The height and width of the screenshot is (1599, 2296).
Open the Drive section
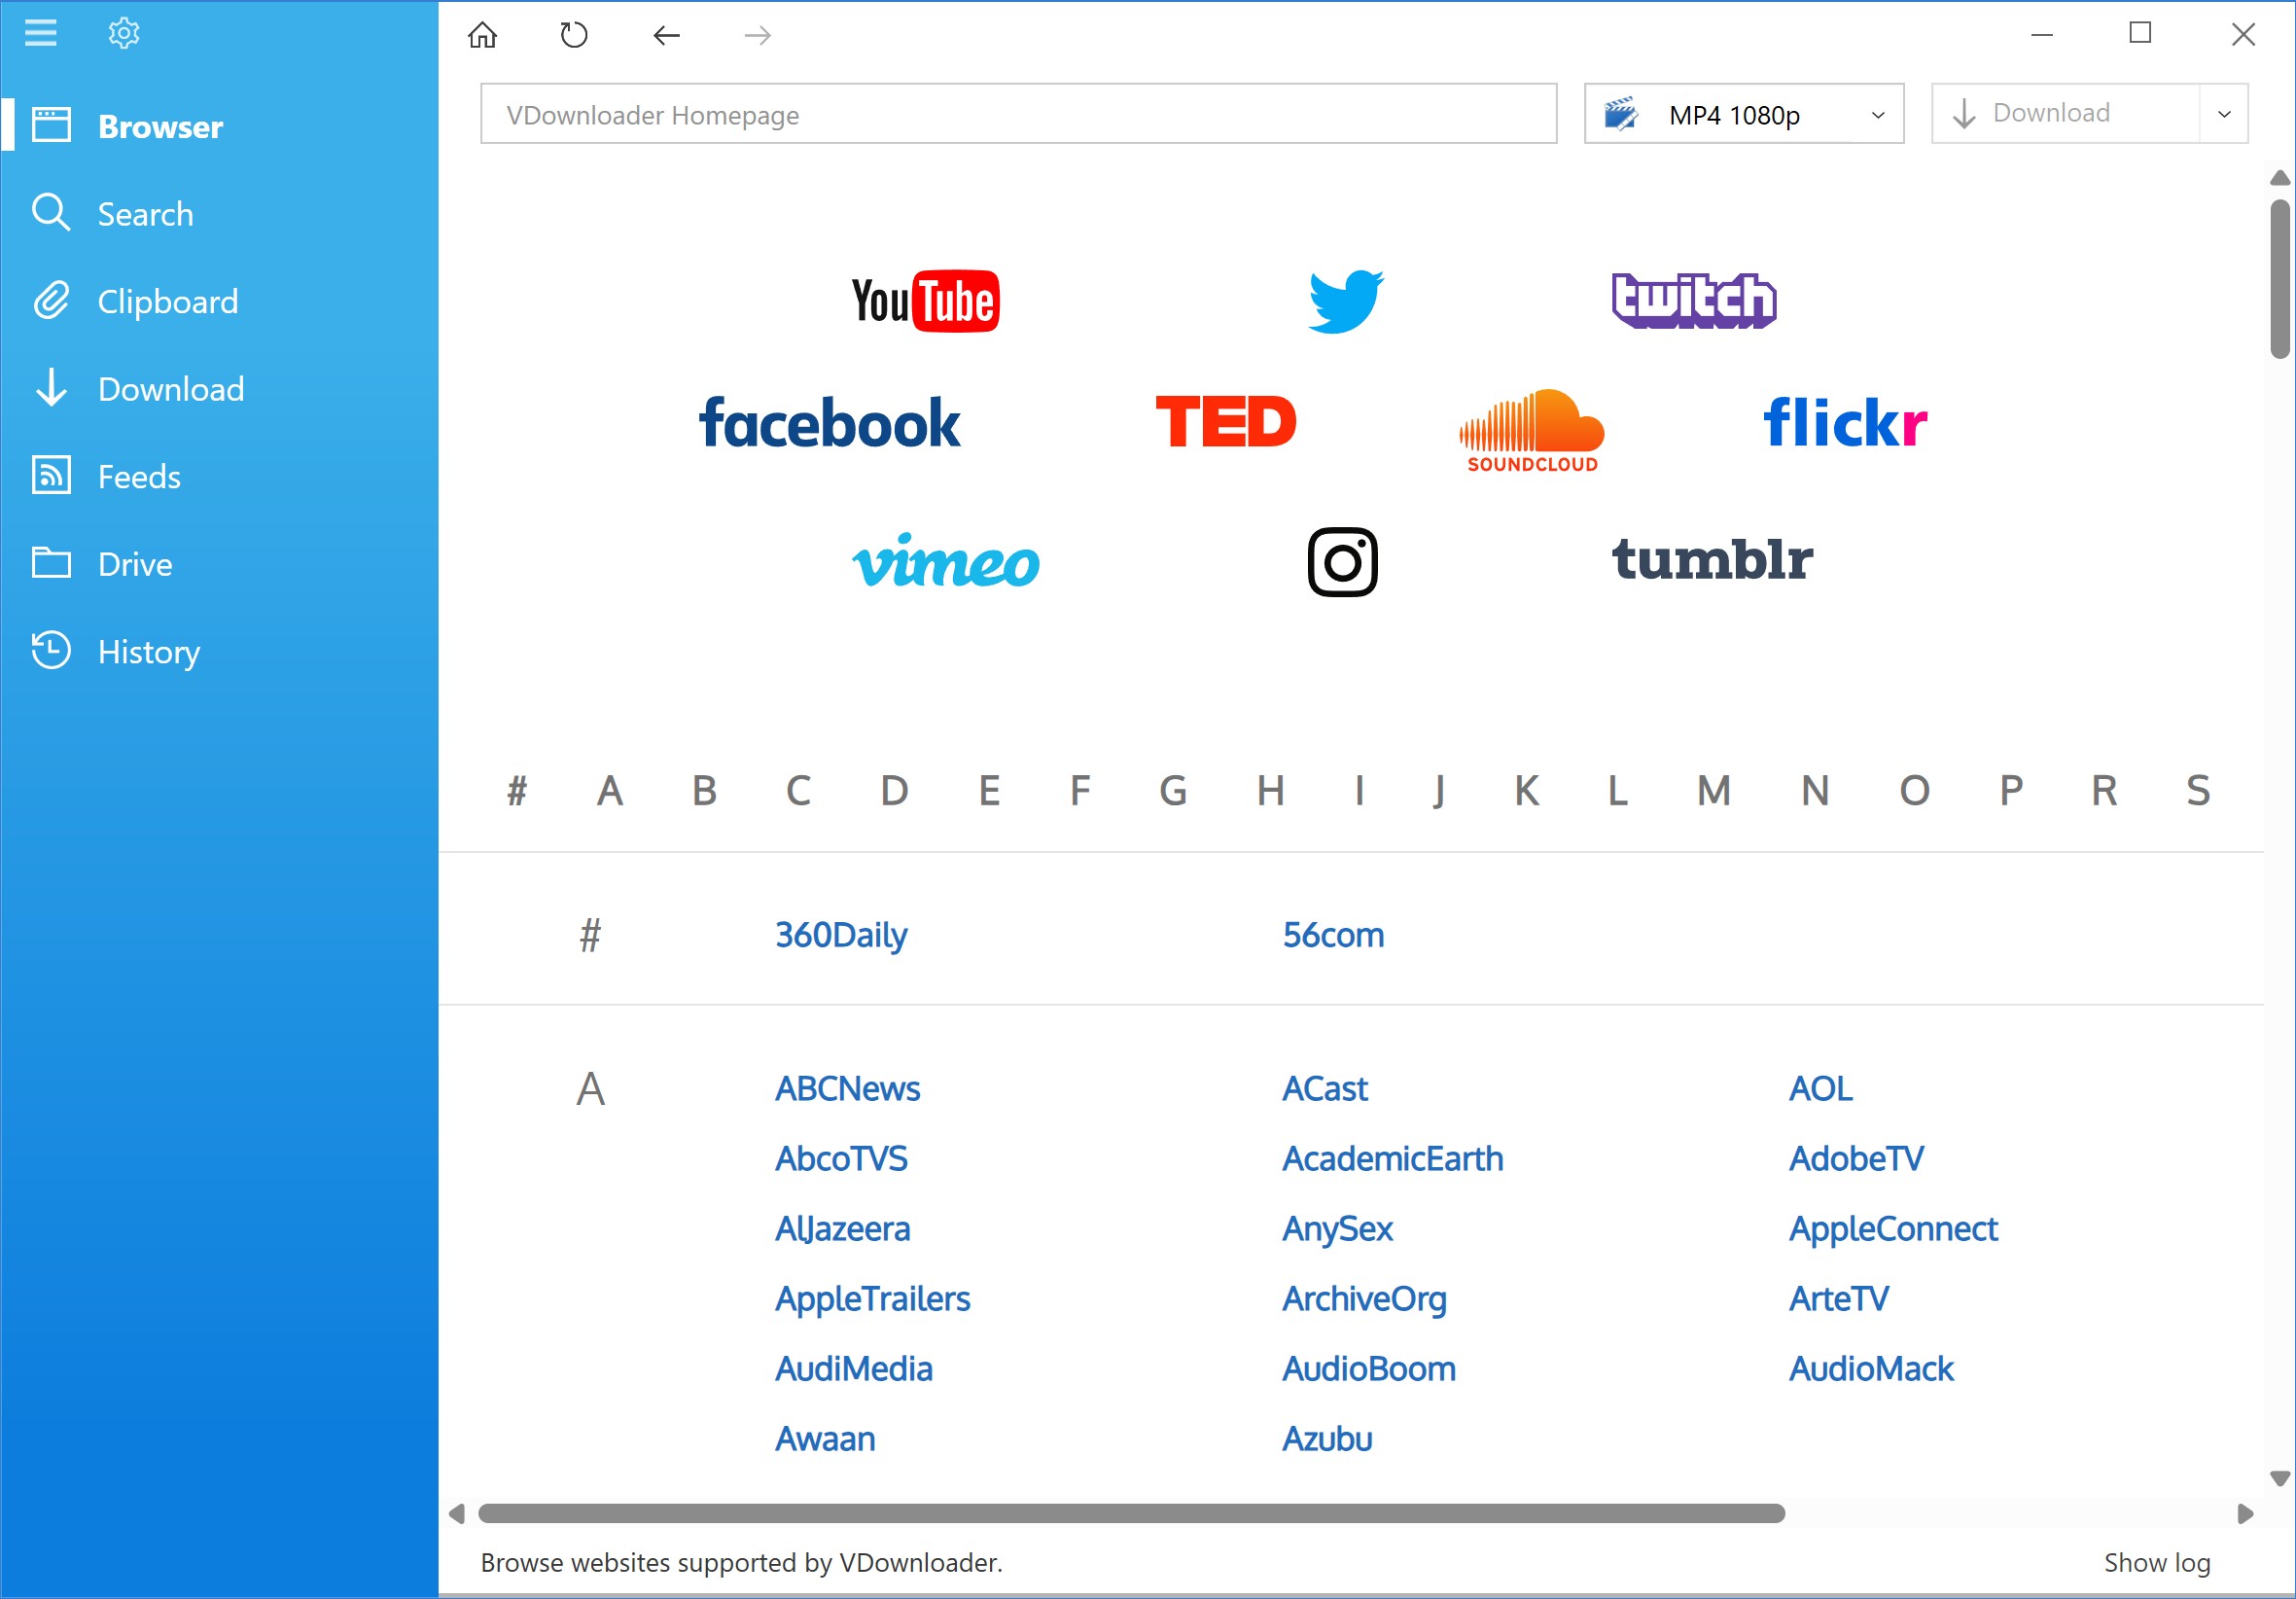point(219,563)
